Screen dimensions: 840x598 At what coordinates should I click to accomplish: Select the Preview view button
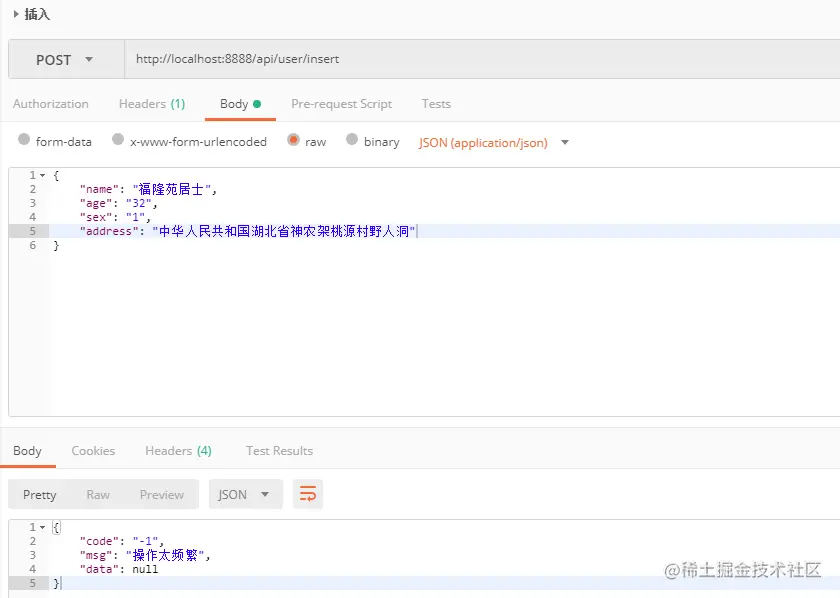162,495
